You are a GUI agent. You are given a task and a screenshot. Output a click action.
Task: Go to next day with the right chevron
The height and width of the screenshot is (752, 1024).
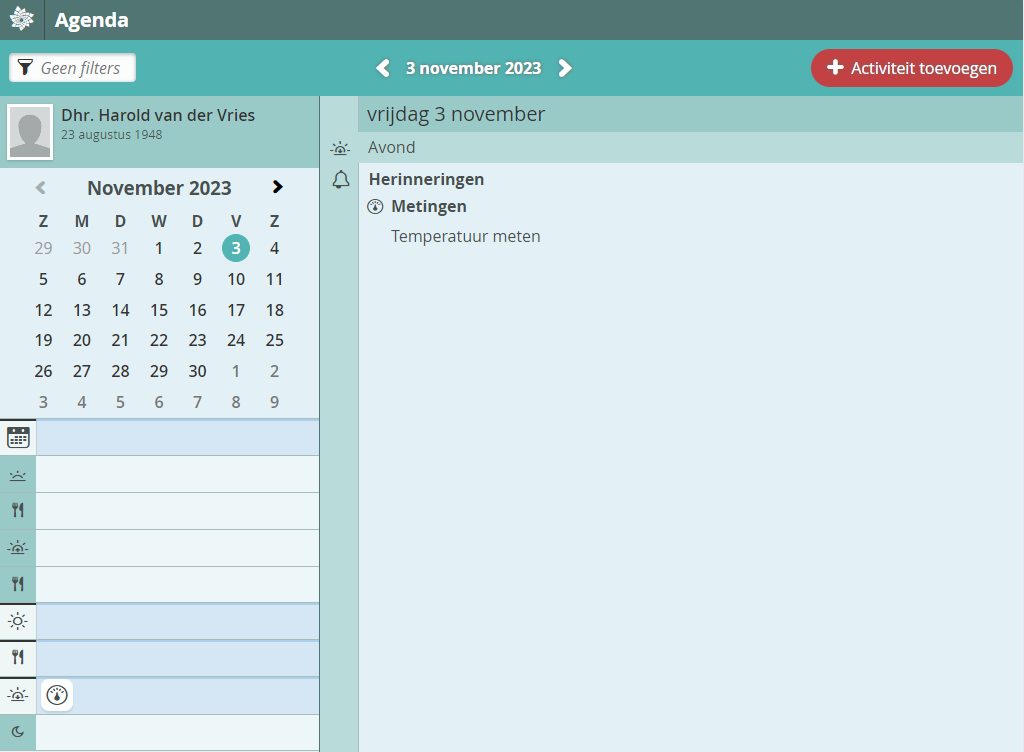(x=565, y=68)
